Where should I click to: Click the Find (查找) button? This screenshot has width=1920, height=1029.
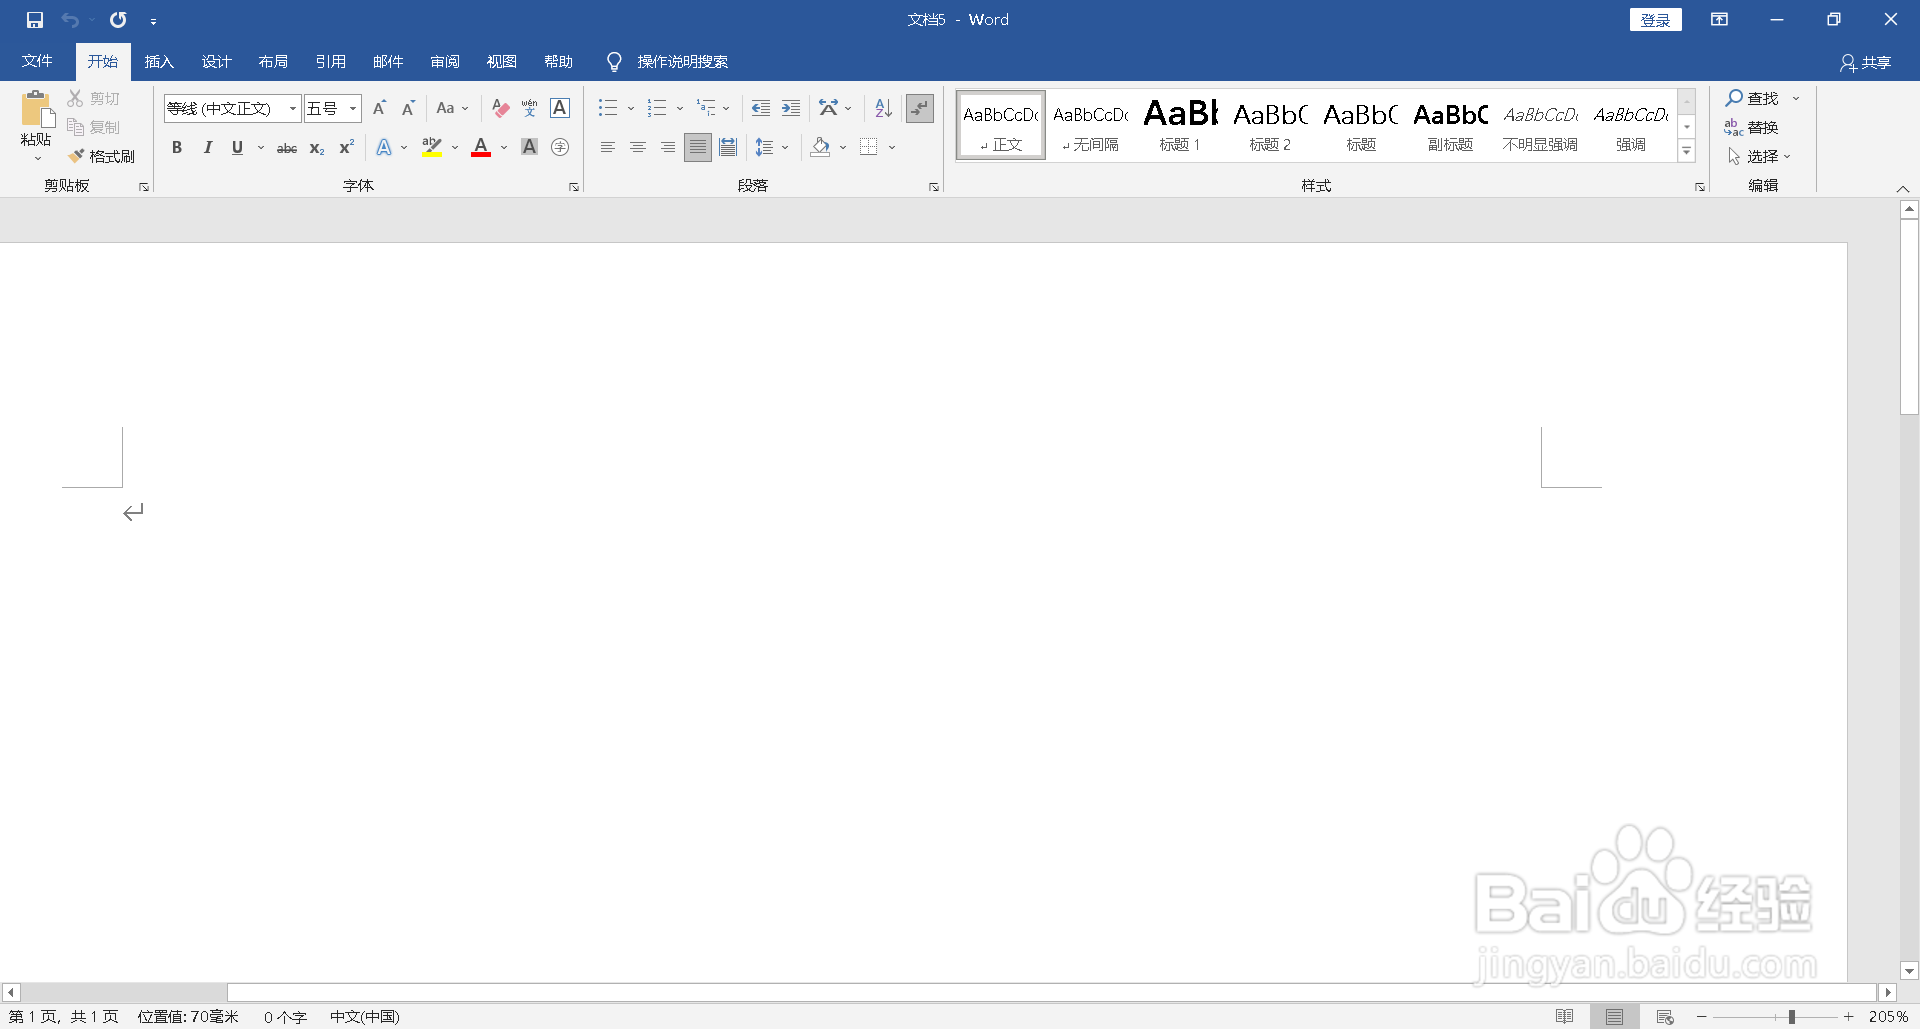tap(1752, 98)
